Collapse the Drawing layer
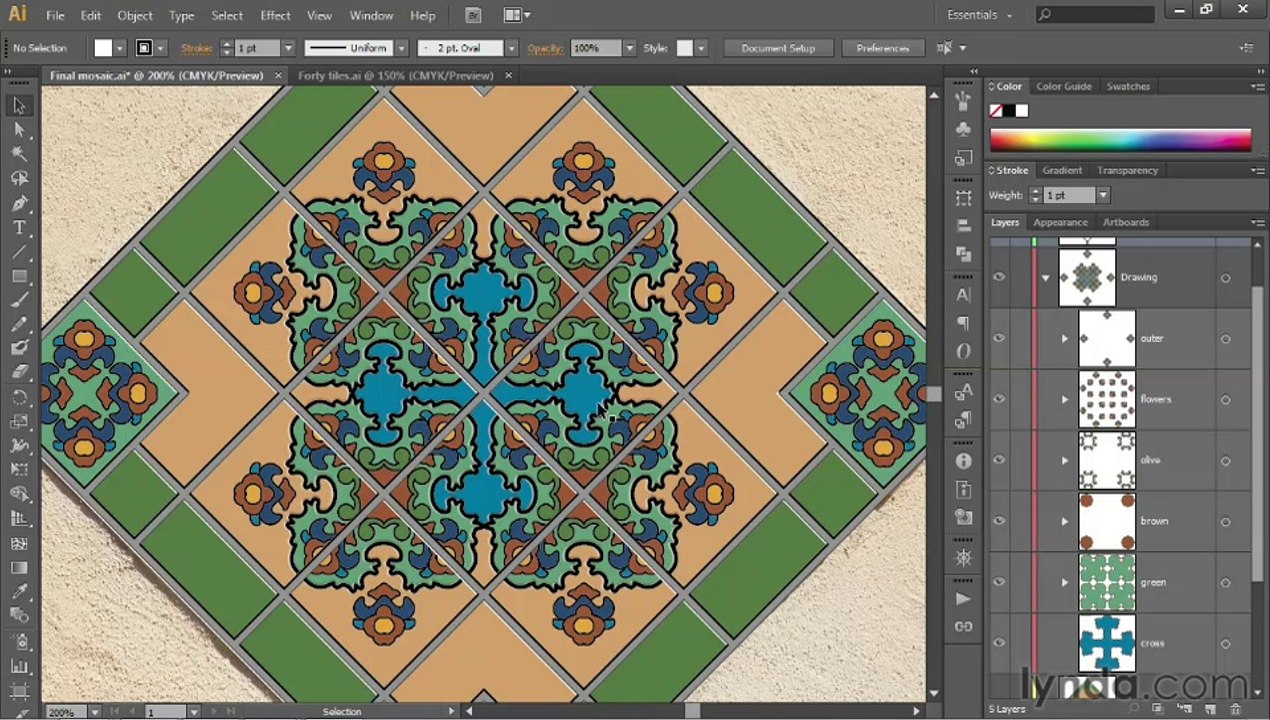 [x=1046, y=278]
